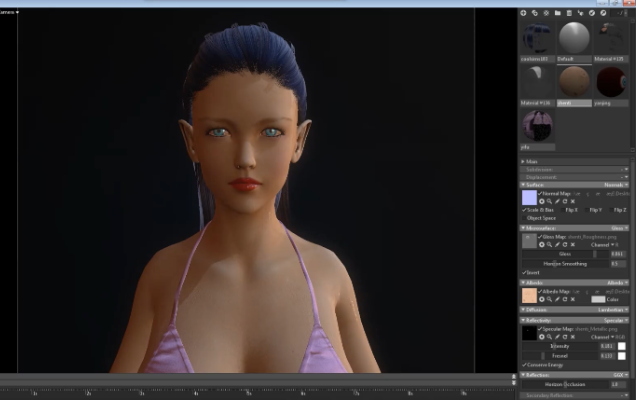
Task: Clear the Albedo Map with X icon
Action: point(572,299)
